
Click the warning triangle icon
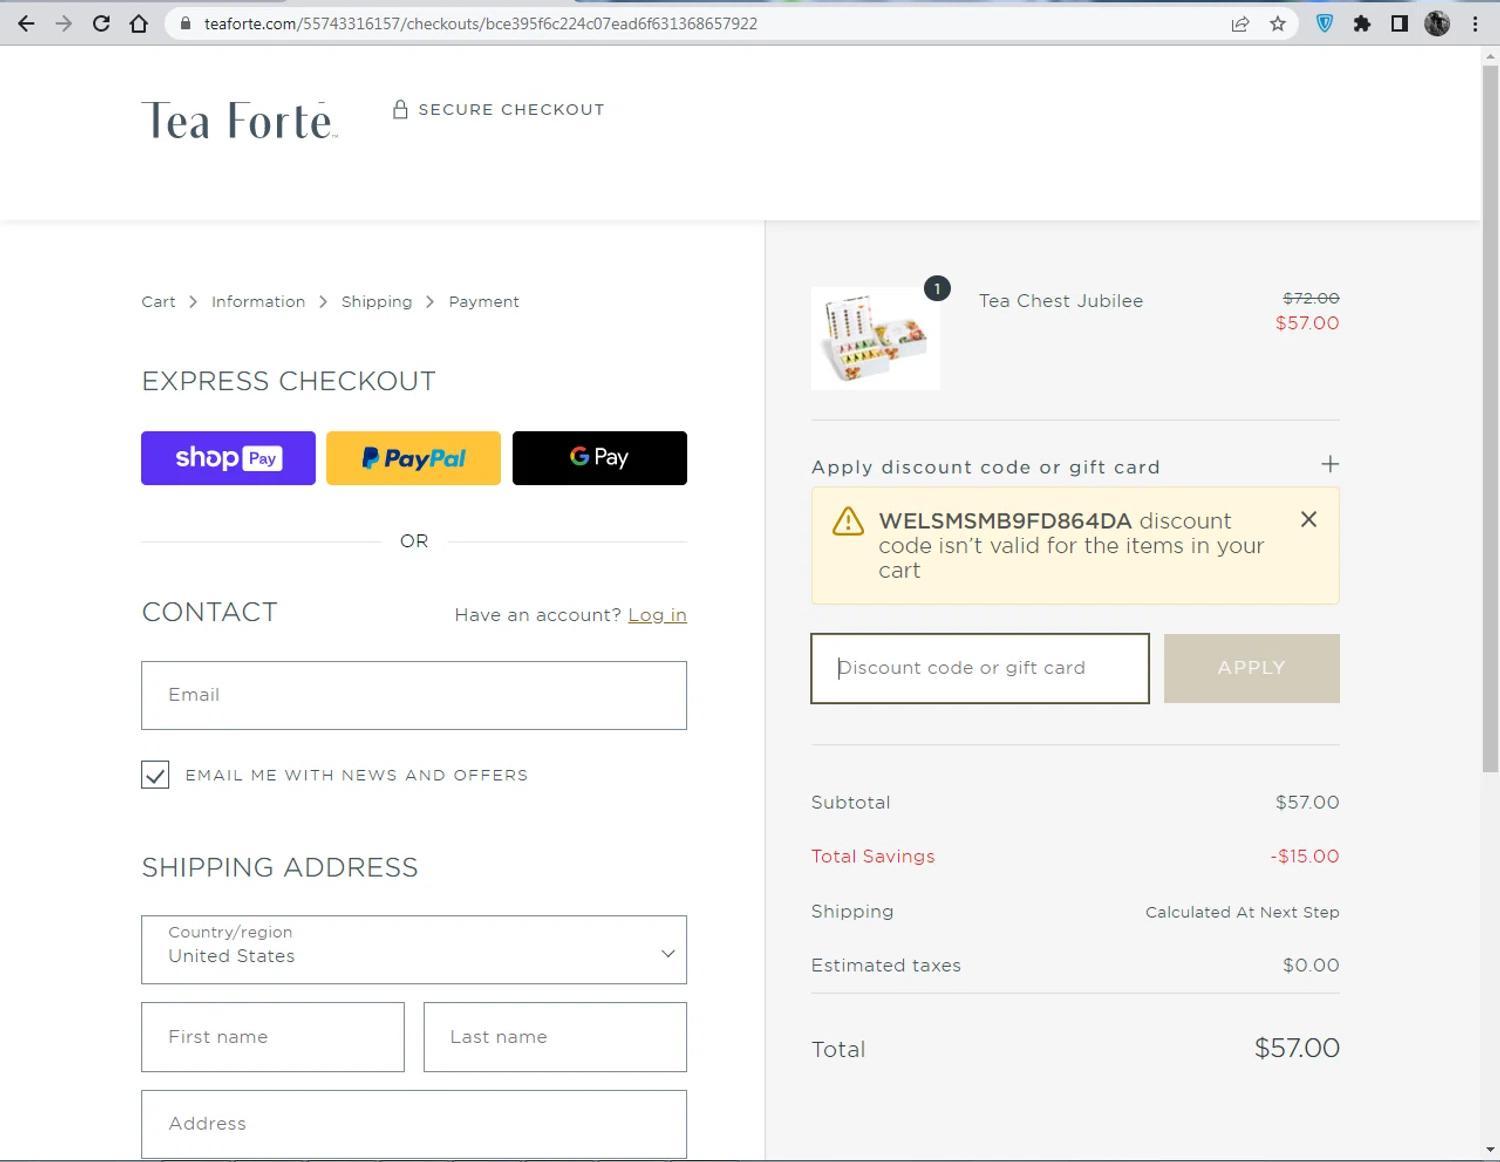click(848, 521)
